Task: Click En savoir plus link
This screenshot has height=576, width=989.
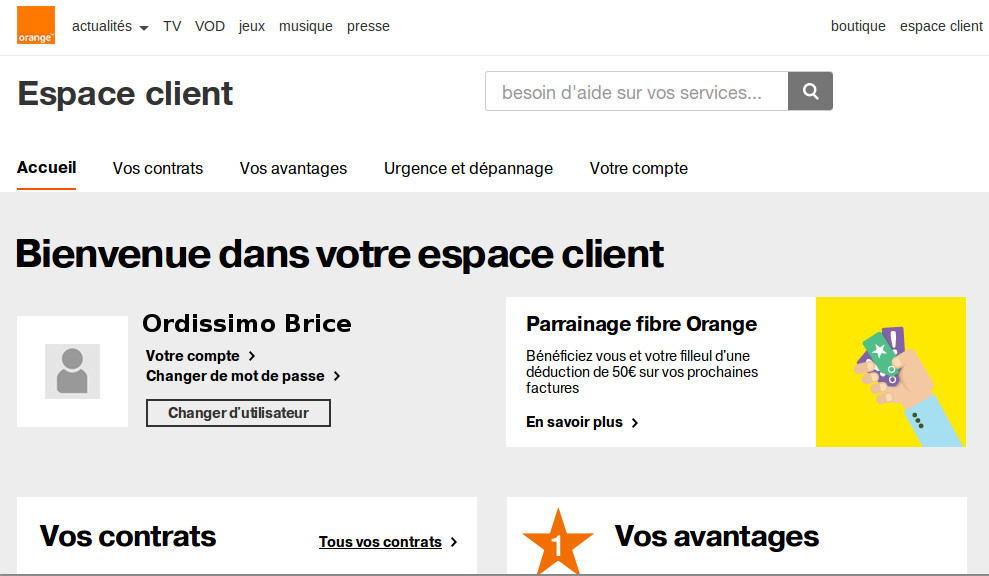Action: click(575, 422)
